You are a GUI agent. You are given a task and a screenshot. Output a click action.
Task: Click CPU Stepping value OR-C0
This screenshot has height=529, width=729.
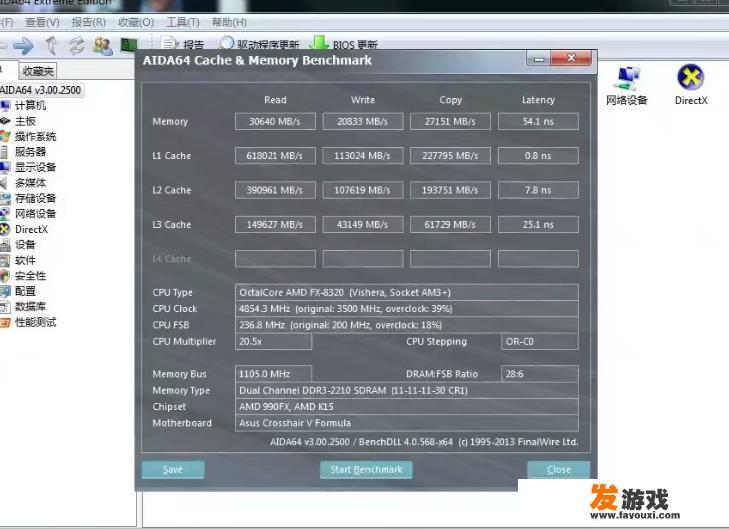(x=540, y=341)
